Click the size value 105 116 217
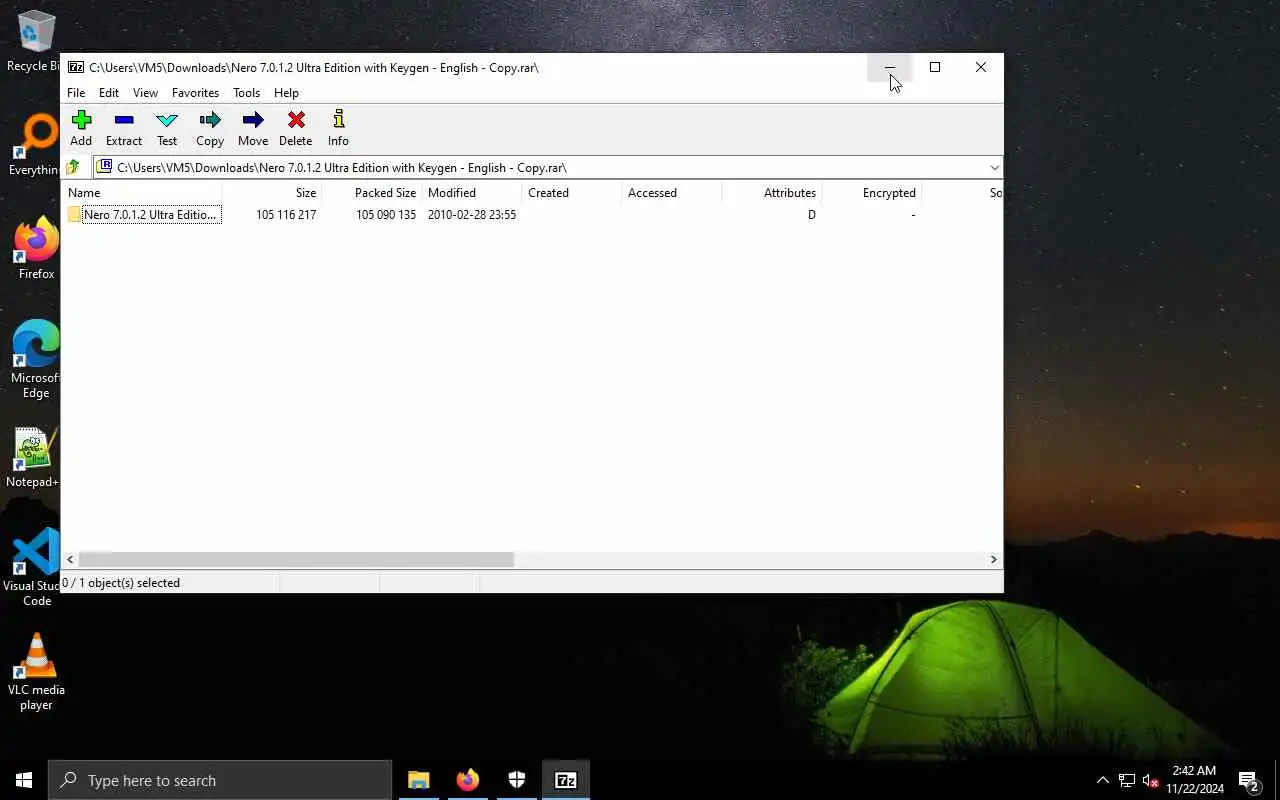Viewport: 1280px width, 800px height. pyautogui.click(x=286, y=215)
